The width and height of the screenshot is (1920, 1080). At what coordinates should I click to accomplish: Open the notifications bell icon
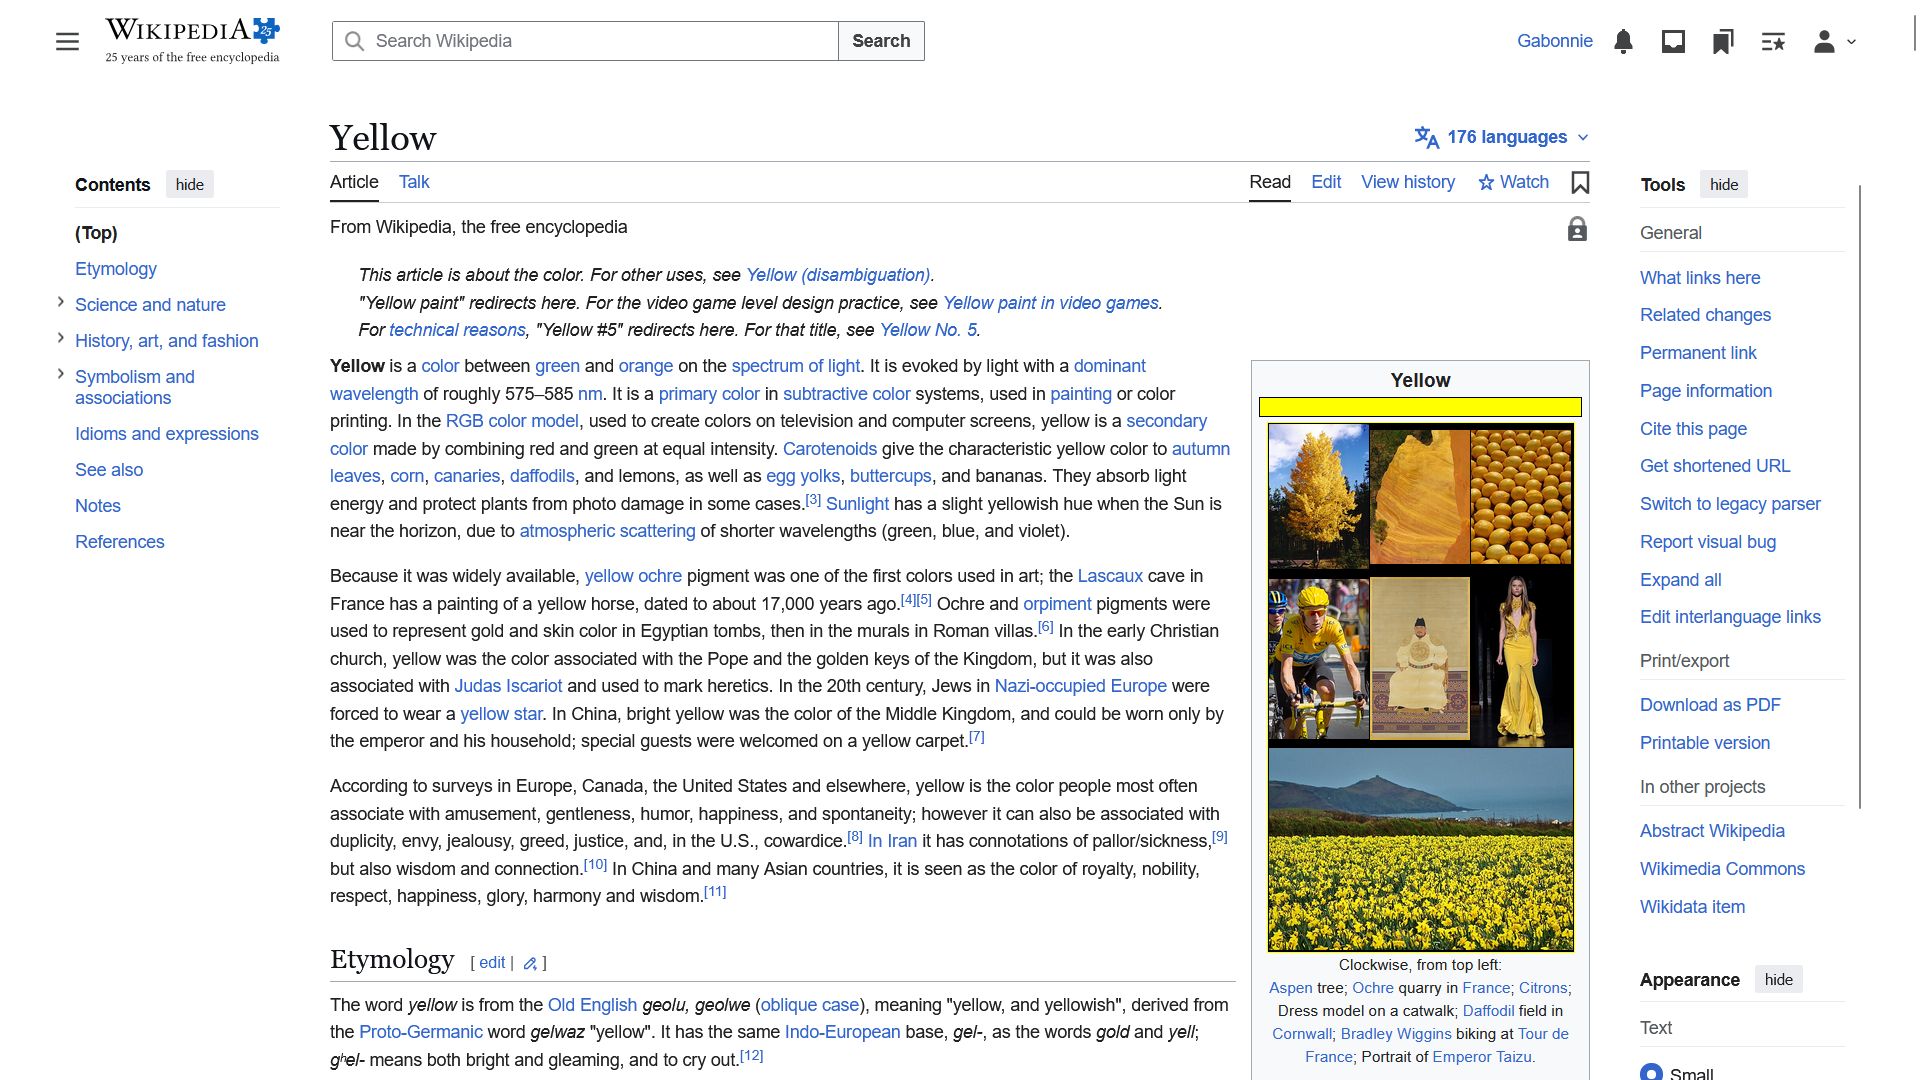[x=1624, y=41]
